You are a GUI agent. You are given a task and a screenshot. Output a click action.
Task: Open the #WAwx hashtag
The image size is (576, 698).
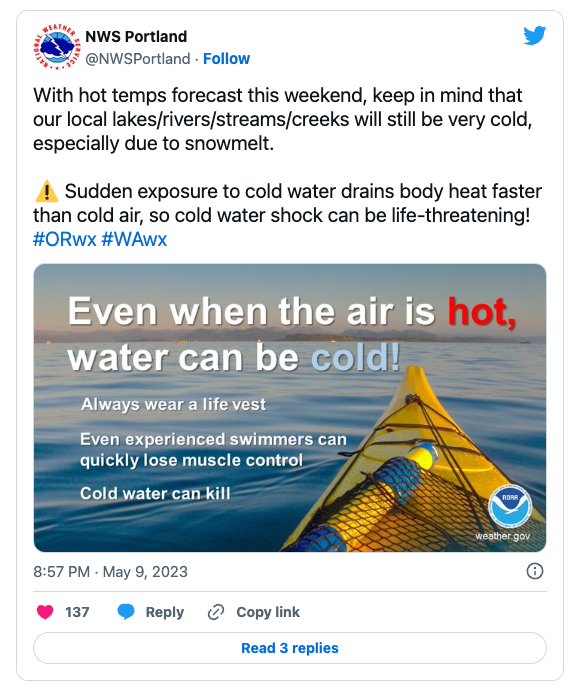[x=134, y=239]
